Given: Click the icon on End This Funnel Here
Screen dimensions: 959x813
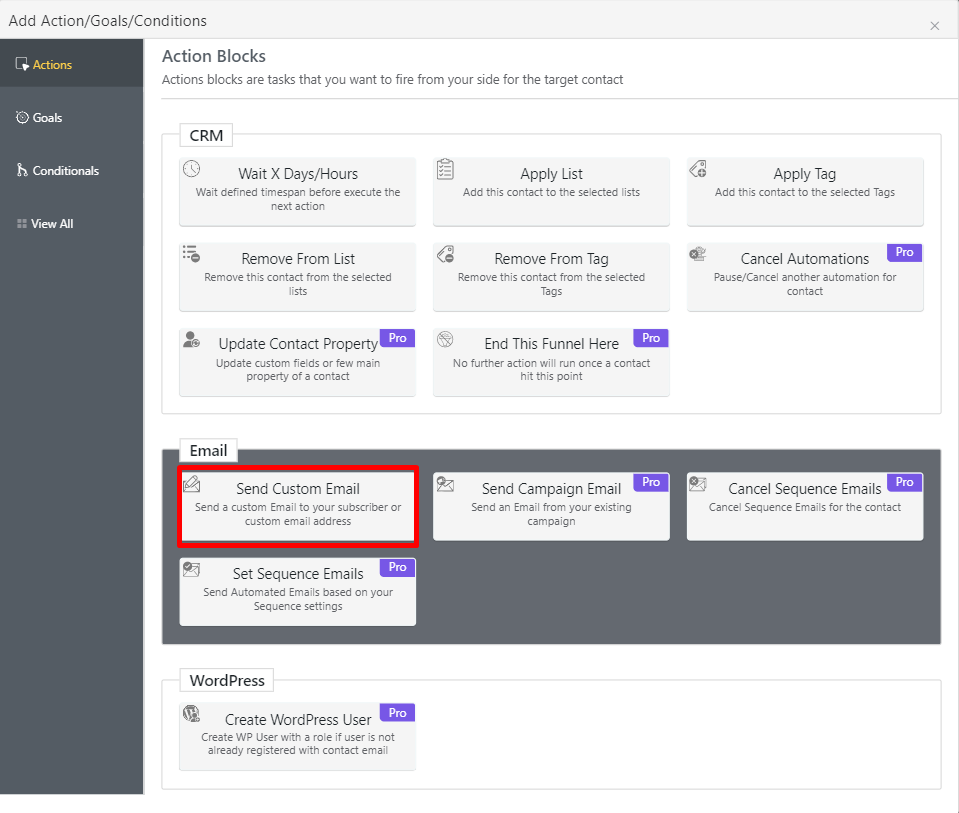Looking at the screenshot, I should point(446,339).
